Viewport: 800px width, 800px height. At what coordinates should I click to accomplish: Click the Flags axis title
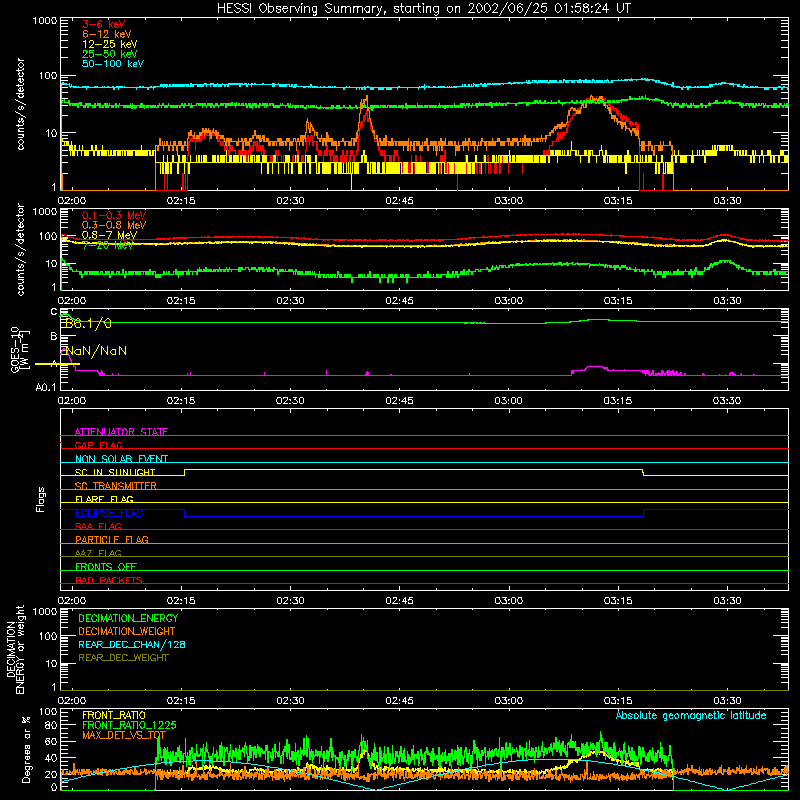[x=41, y=500]
